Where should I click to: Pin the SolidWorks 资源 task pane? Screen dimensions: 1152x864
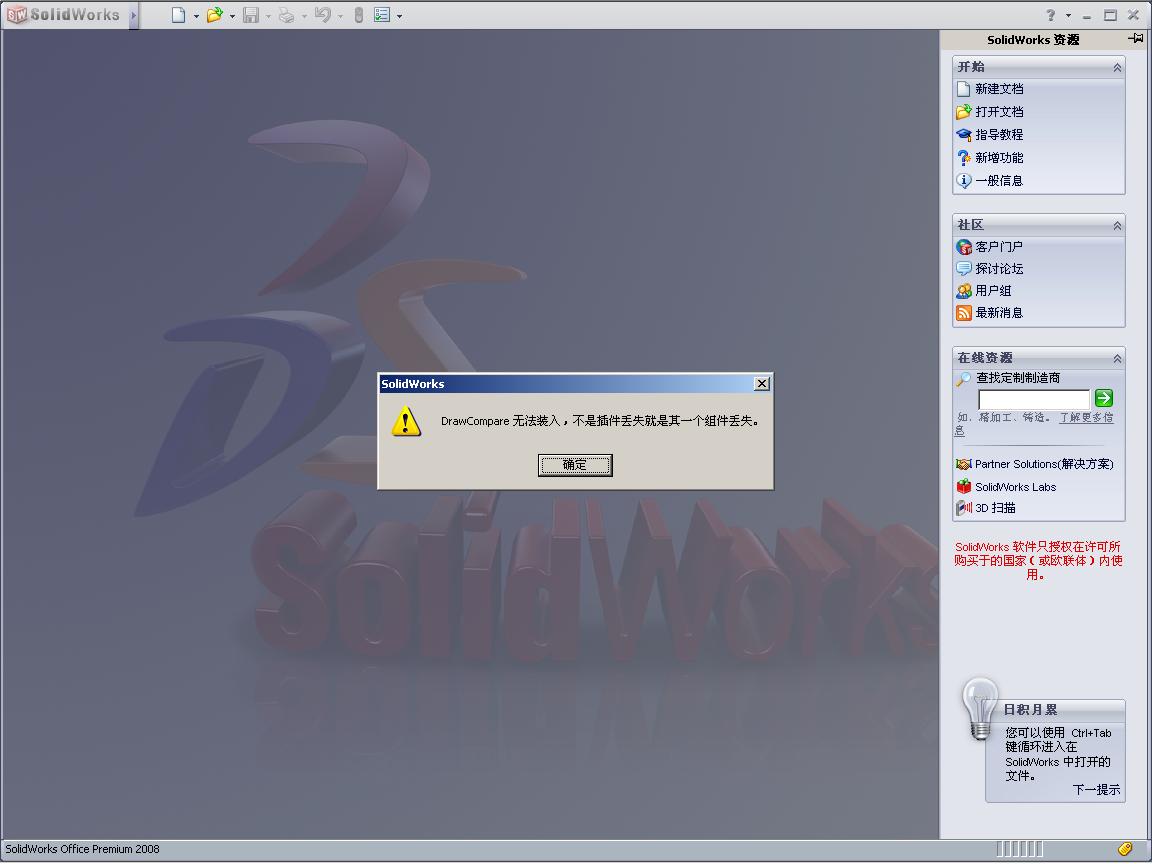[1136, 39]
